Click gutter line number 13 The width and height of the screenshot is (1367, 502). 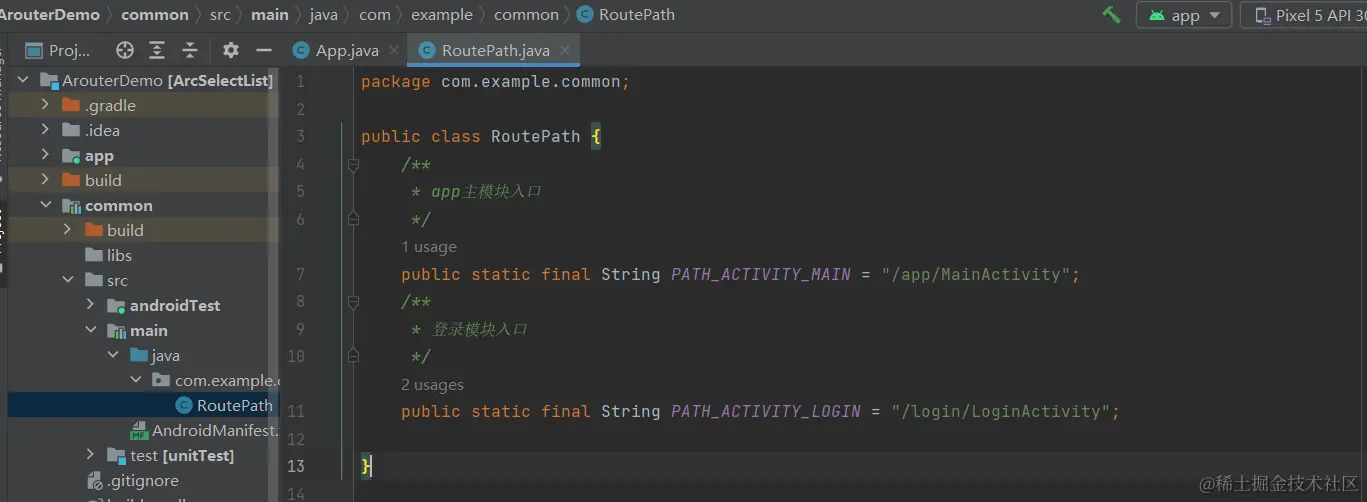tap(296, 466)
